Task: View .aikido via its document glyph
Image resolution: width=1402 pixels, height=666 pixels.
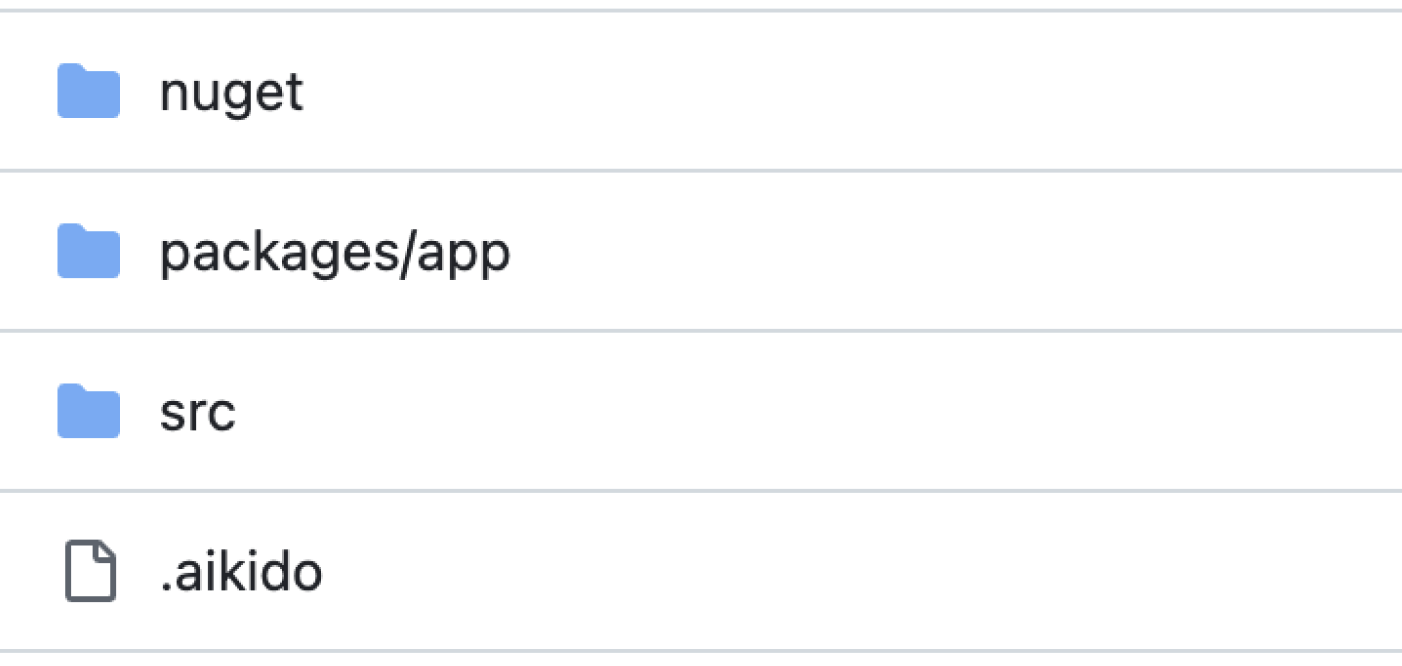Action: pos(90,572)
